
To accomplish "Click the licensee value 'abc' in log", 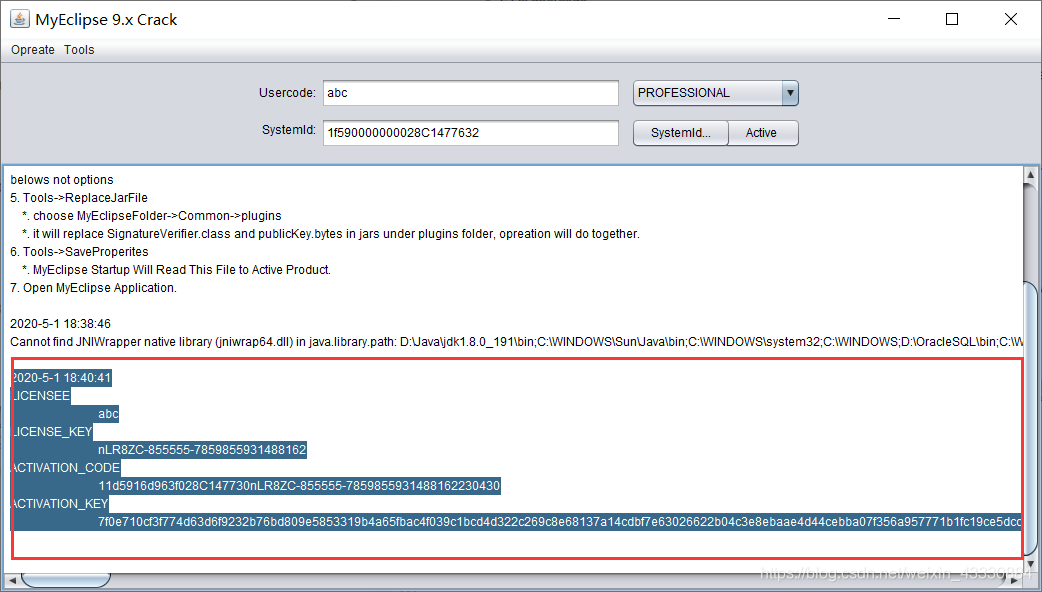I will point(108,414).
